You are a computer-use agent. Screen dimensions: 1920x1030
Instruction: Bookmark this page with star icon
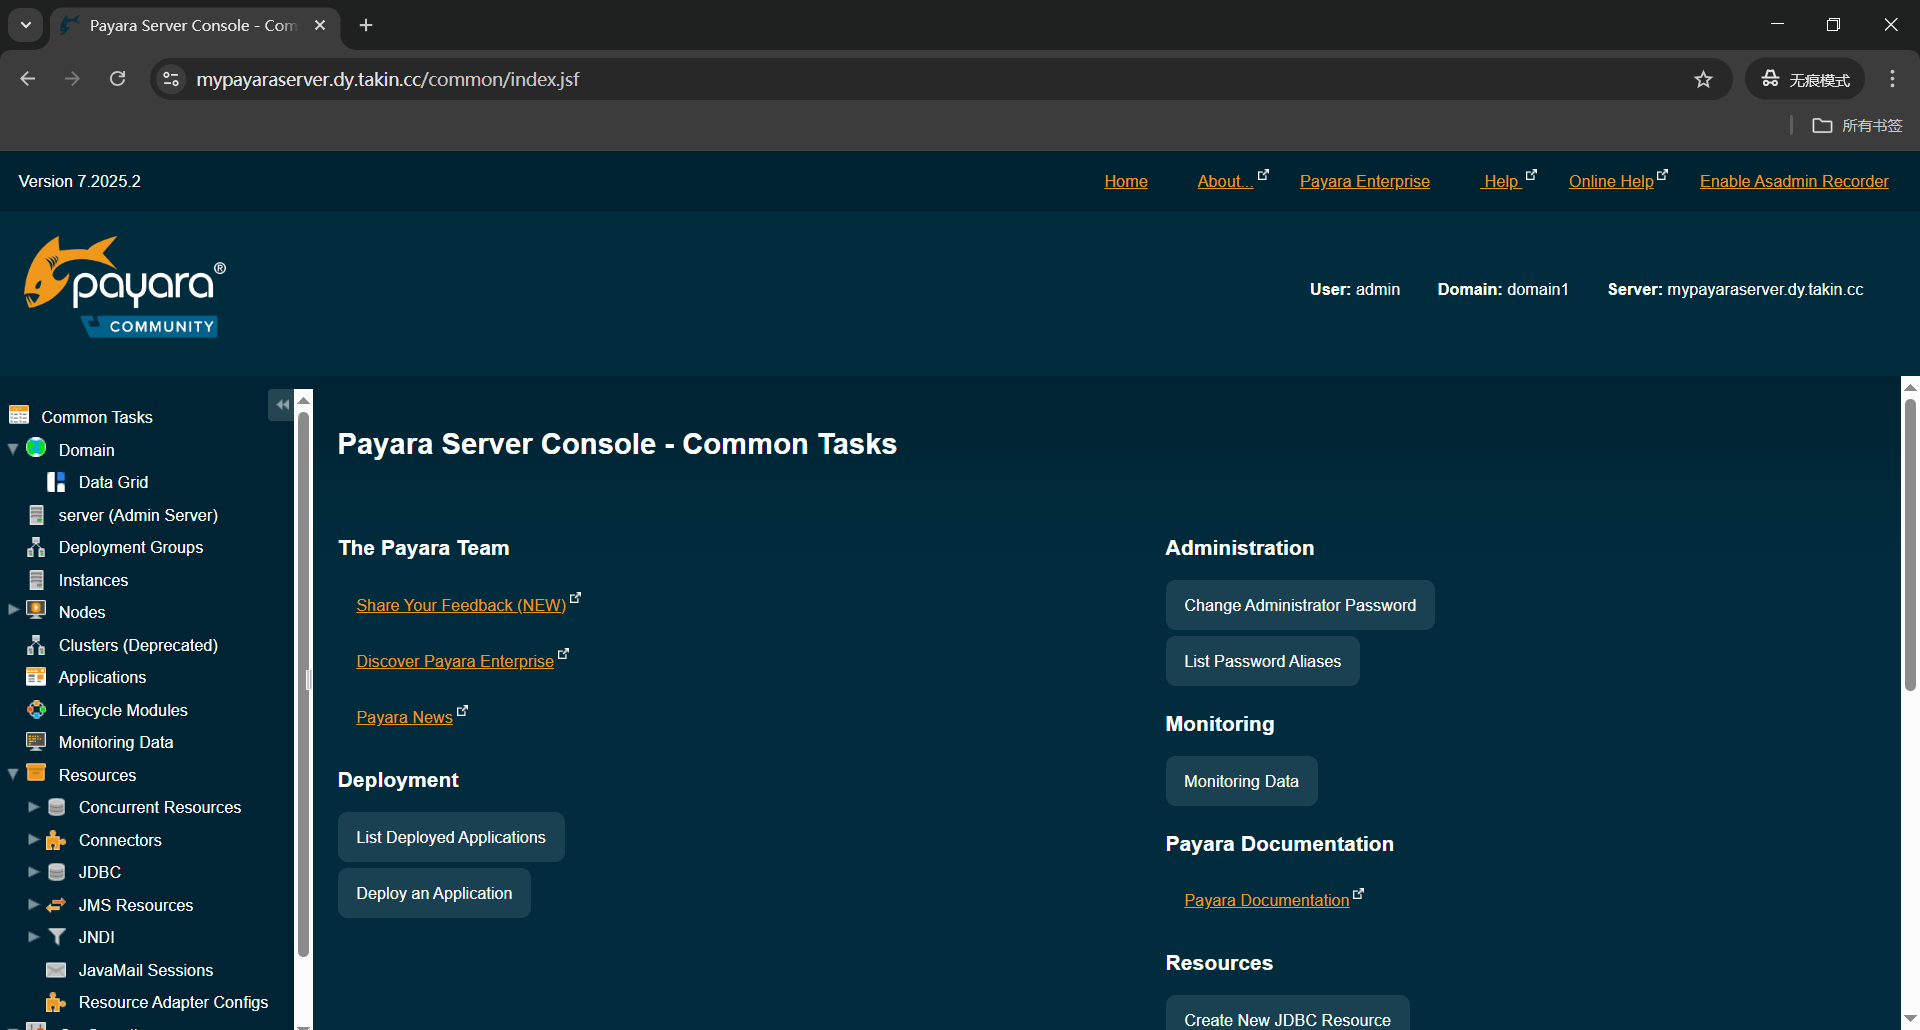pyautogui.click(x=1703, y=80)
